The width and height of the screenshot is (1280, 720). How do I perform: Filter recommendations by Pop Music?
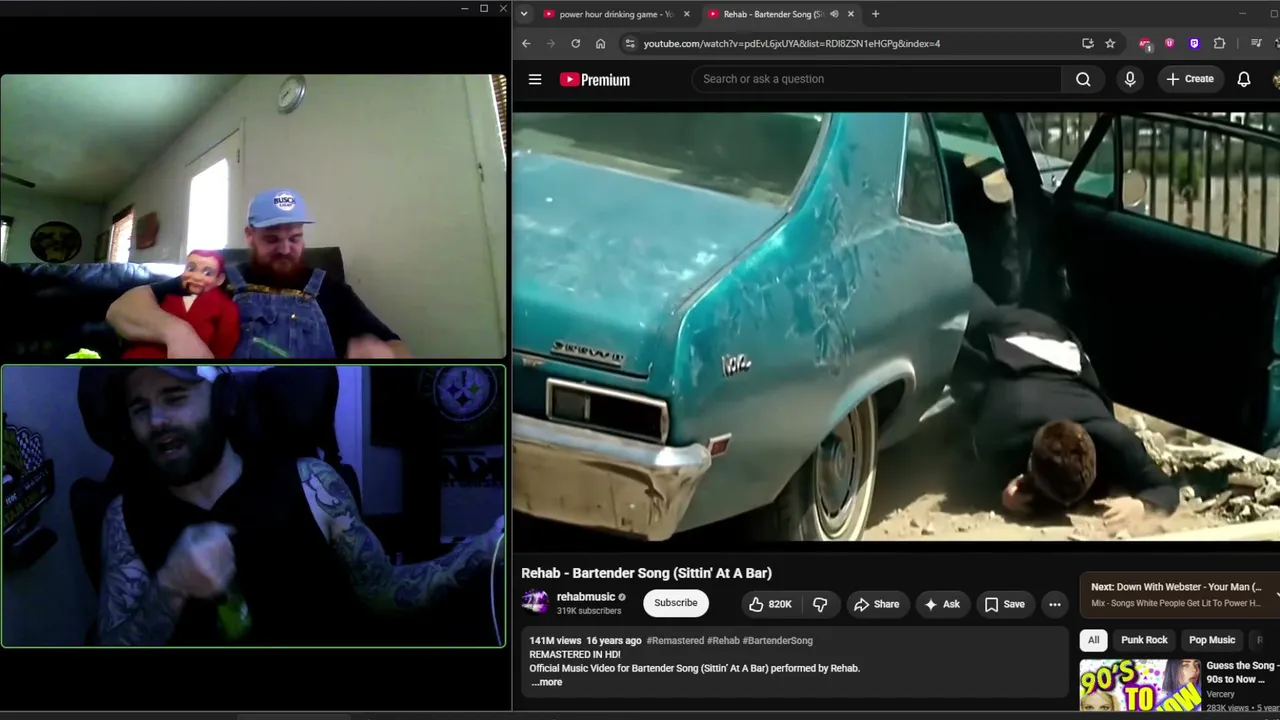click(1212, 640)
